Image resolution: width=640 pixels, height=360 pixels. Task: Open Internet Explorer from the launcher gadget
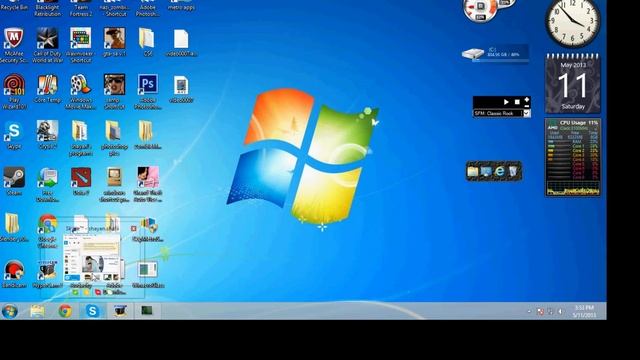[x=500, y=171]
